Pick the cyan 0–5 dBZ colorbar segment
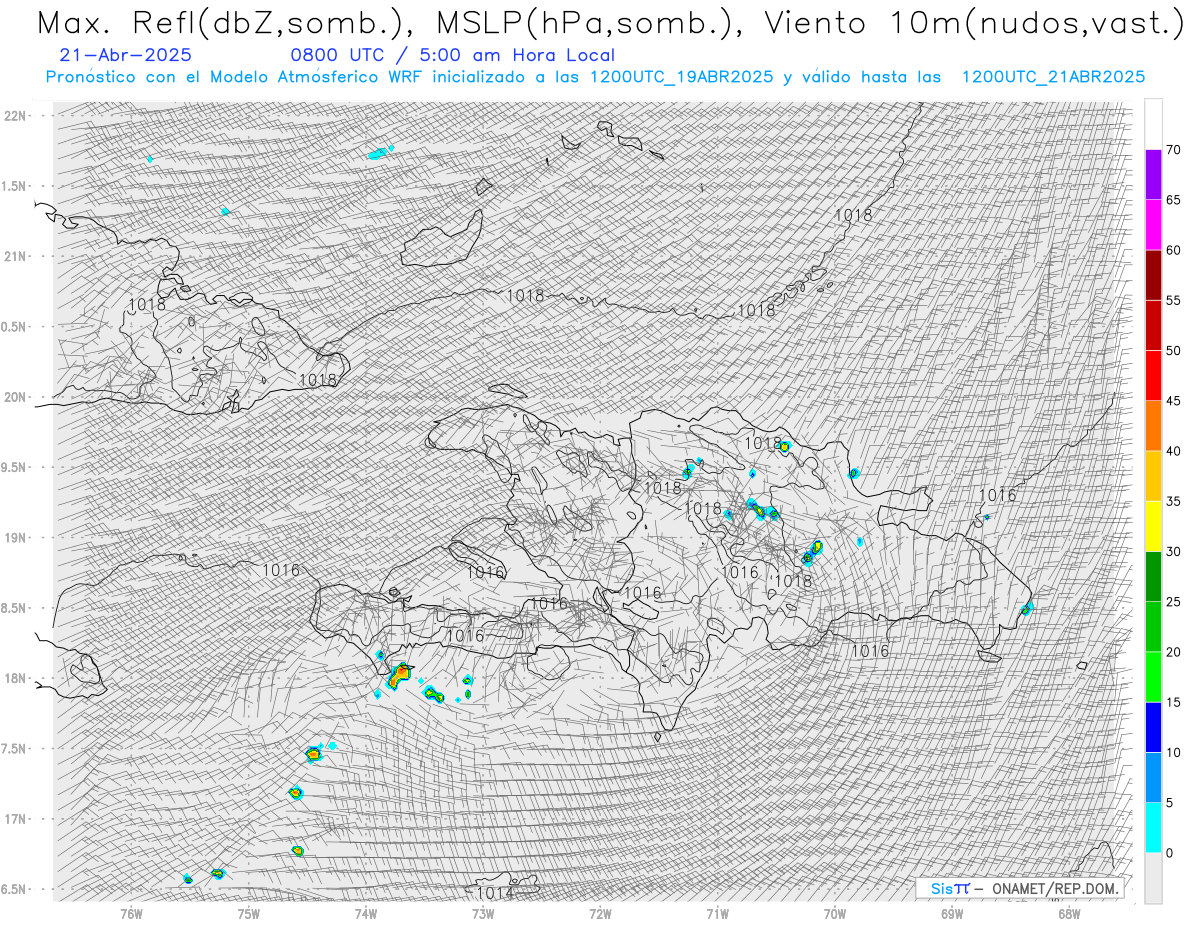The height and width of the screenshot is (927, 1200). pyautogui.click(x=1153, y=827)
